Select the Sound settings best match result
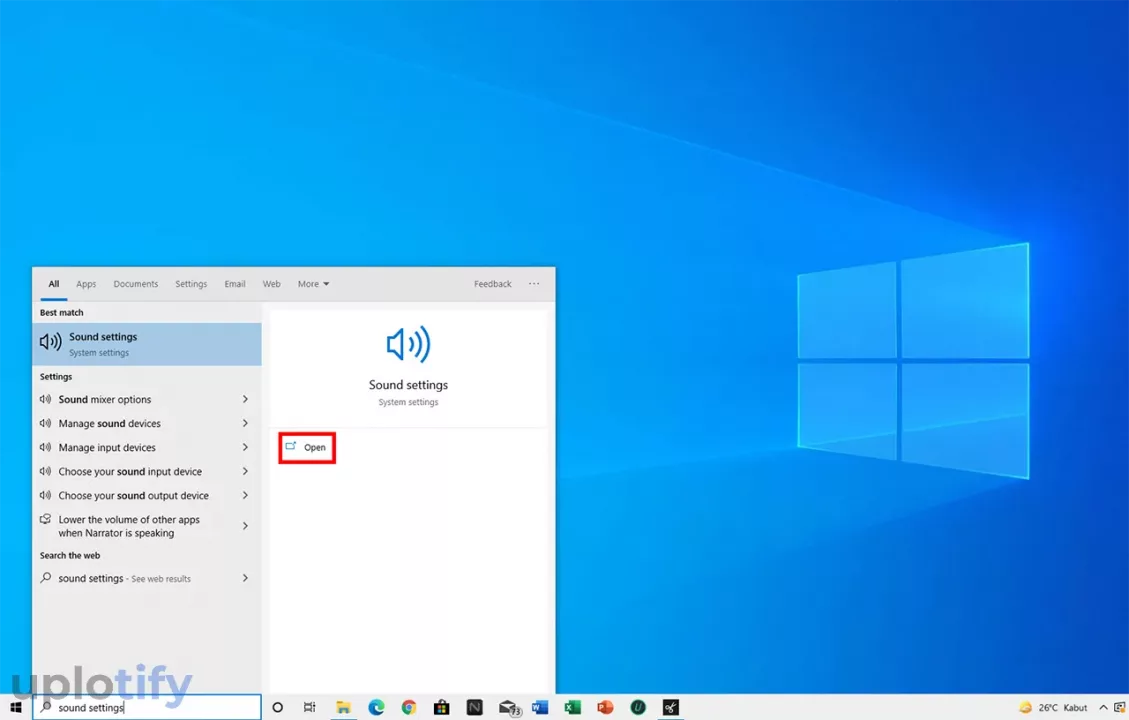1129x720 pixels. pos(147,344)
